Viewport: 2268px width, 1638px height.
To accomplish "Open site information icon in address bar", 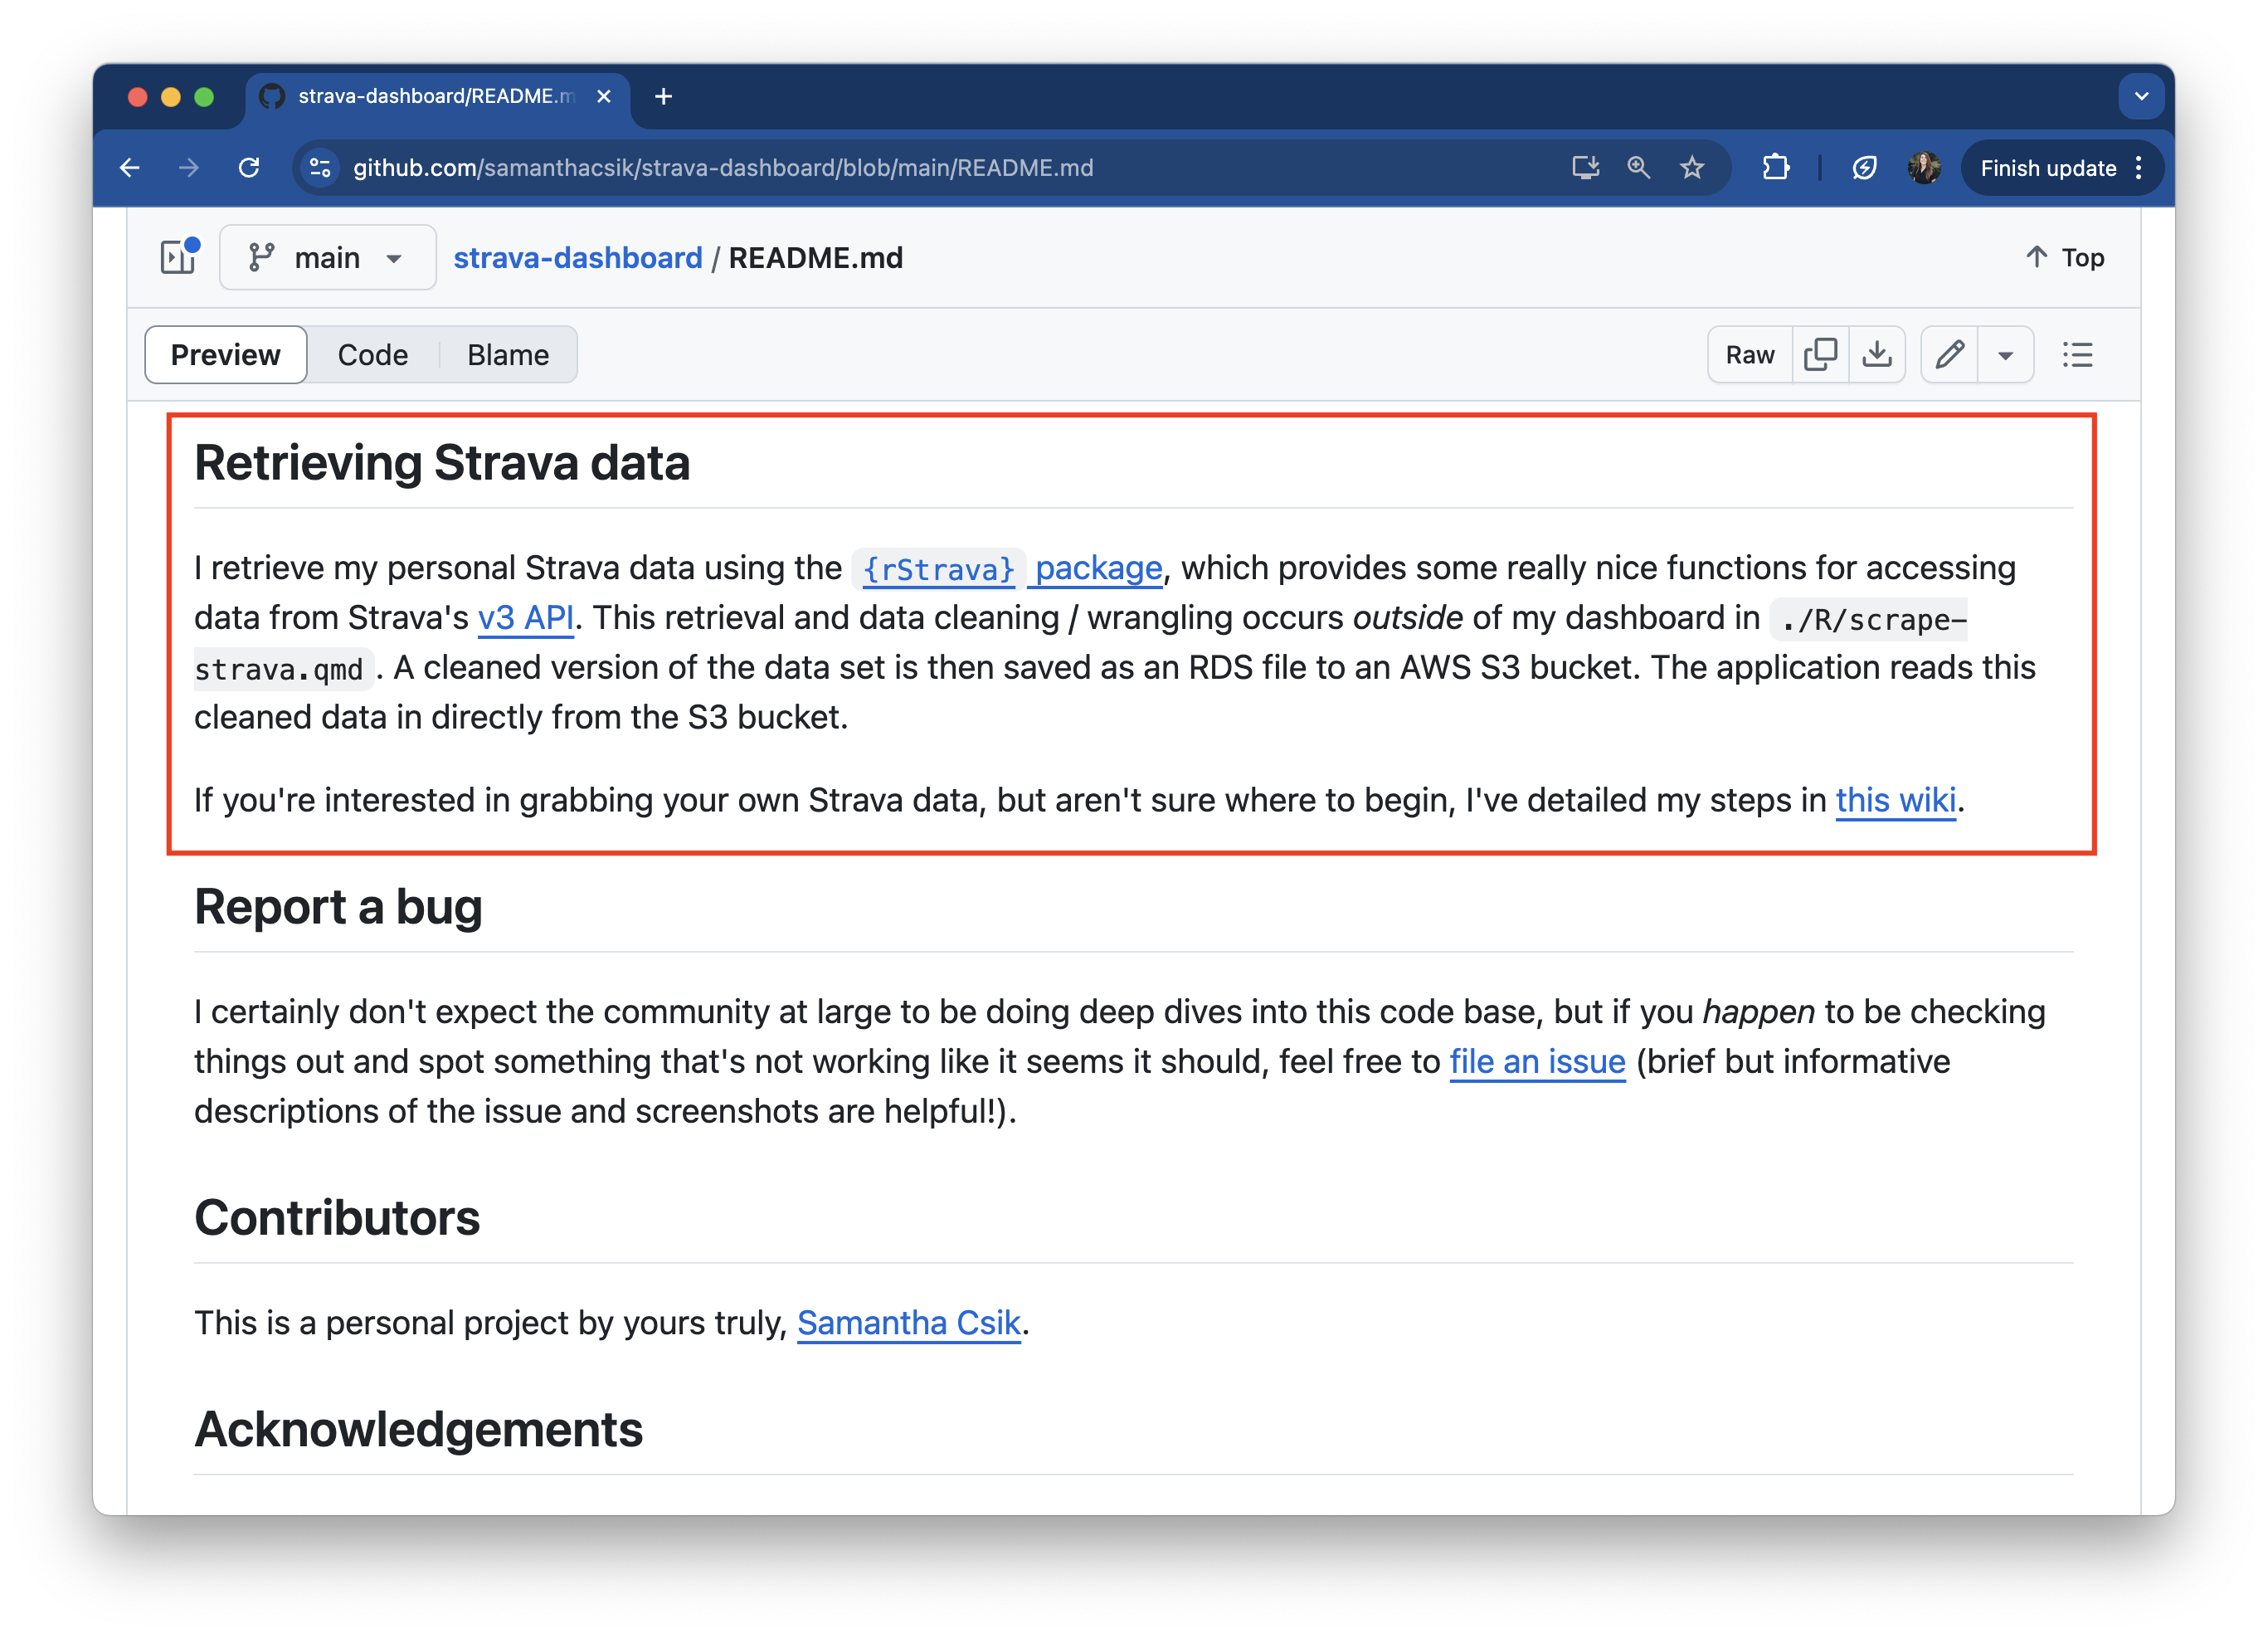I will 320,168.
